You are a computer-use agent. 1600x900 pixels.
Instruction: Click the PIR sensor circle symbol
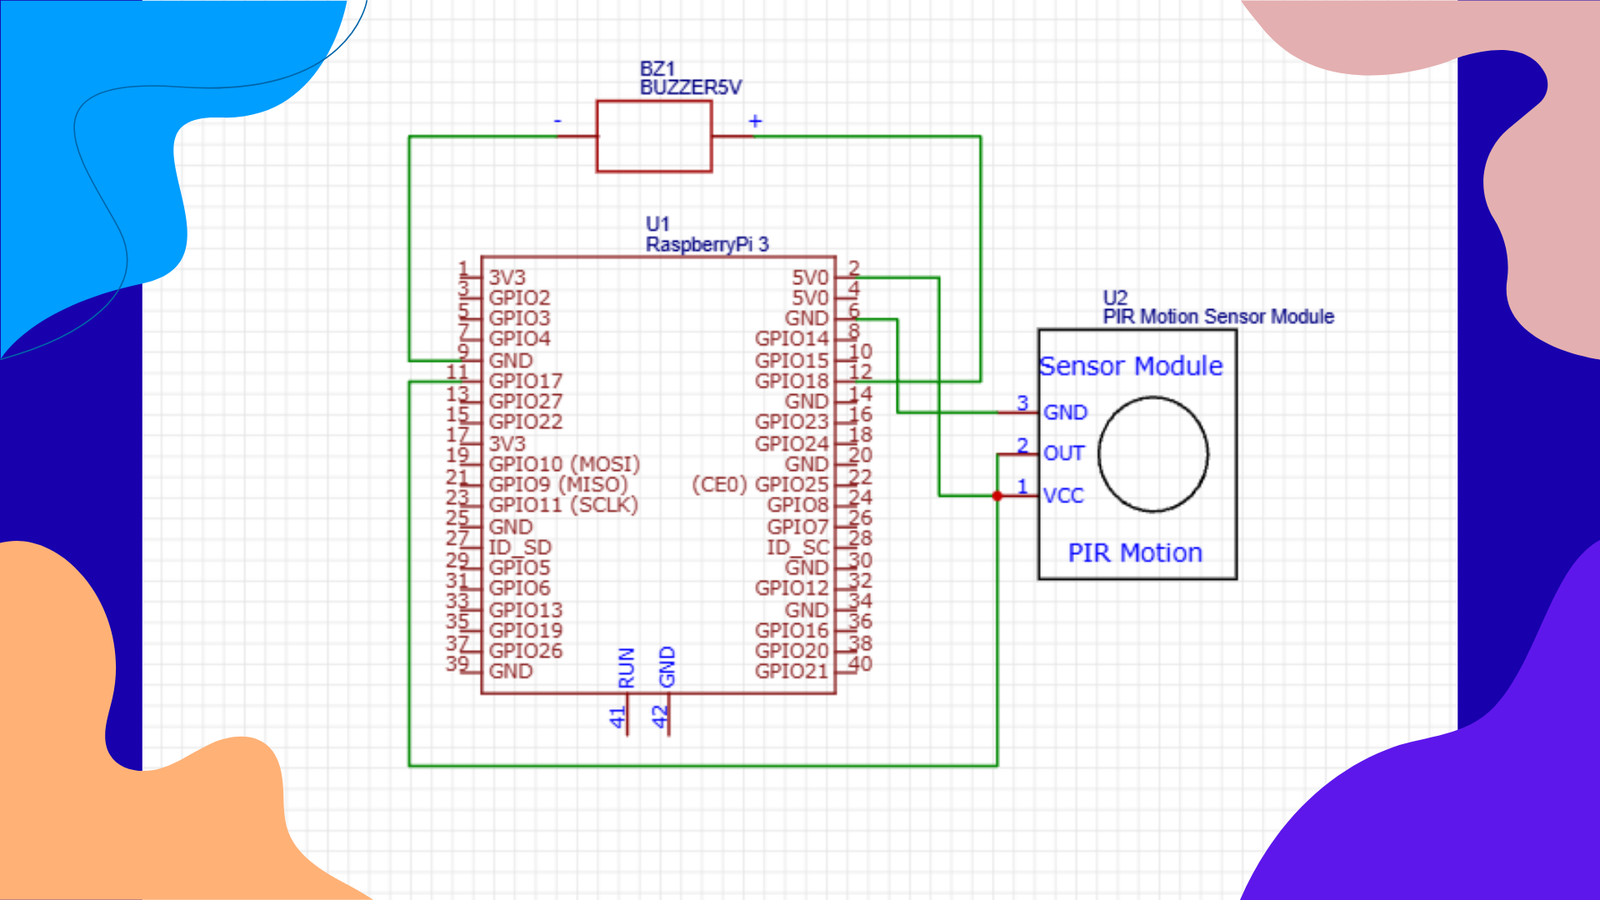(x=1153, y=454)
